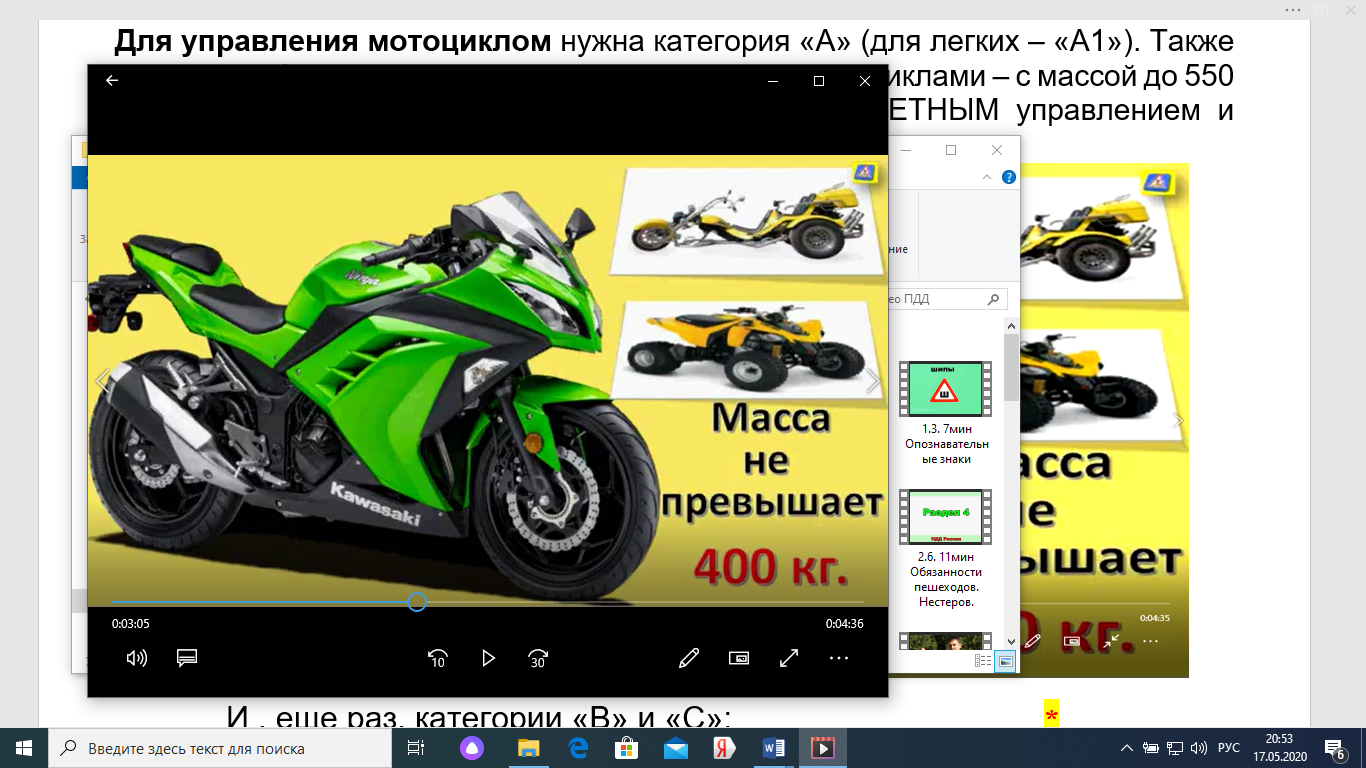The image size is (1366, 768).
Task: Minimize the File Explorer window
Action: (x=905, y=150)
